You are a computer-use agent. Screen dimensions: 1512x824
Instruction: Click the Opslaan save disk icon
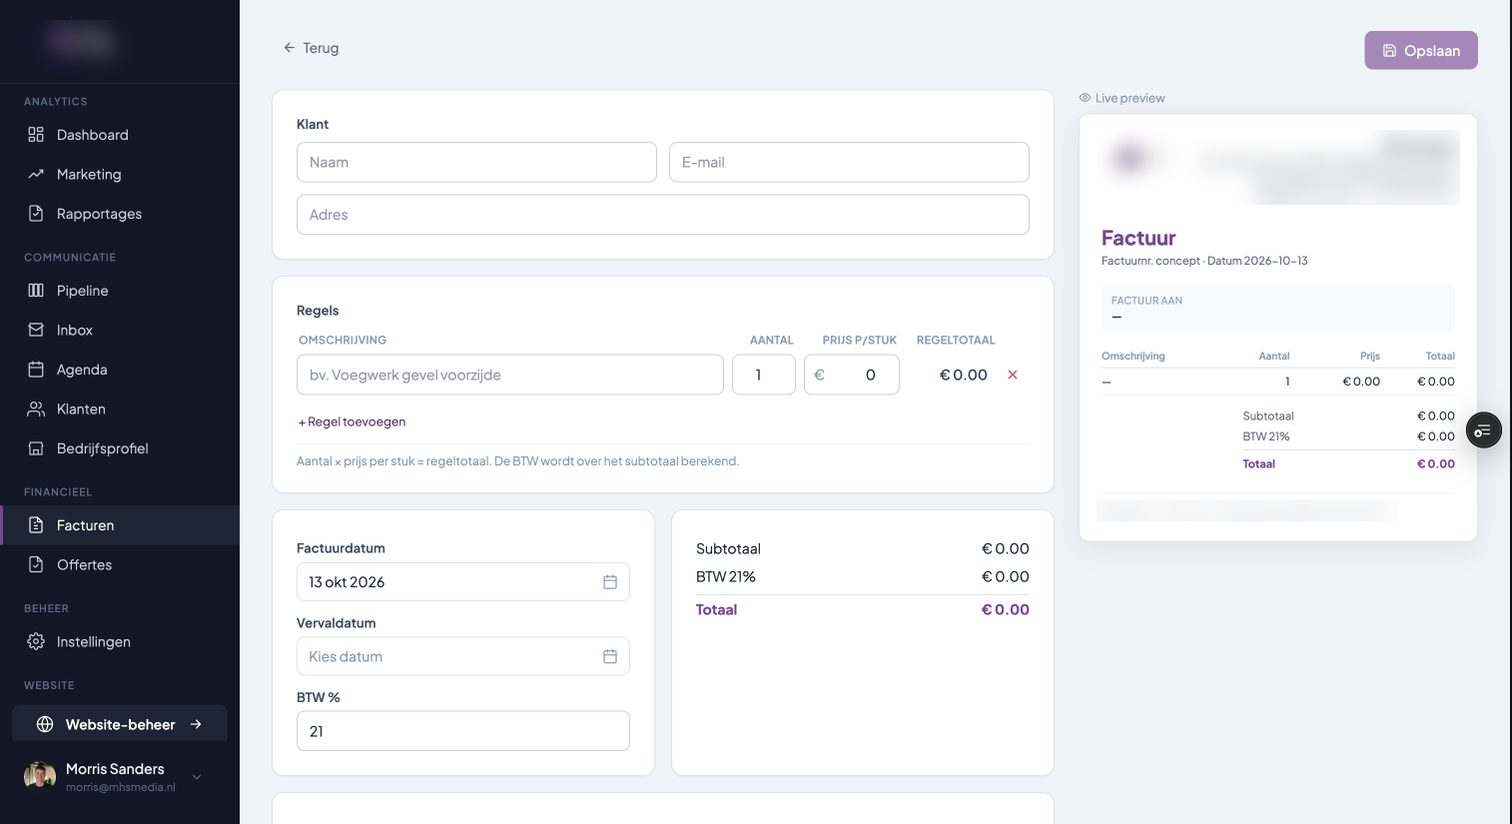1390,51
